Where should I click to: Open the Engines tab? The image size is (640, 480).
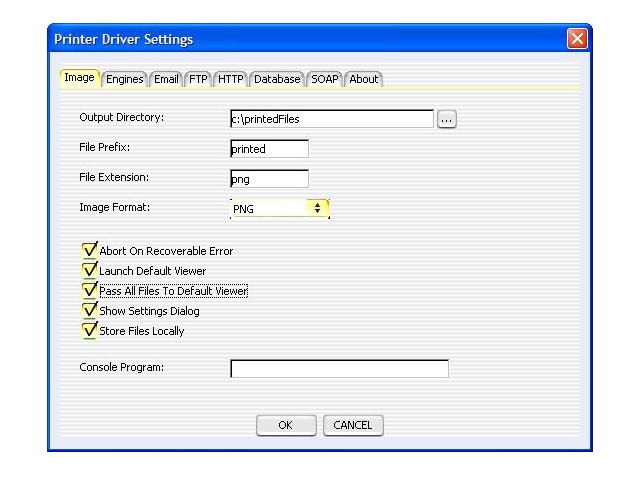click(x=124, y=79)
